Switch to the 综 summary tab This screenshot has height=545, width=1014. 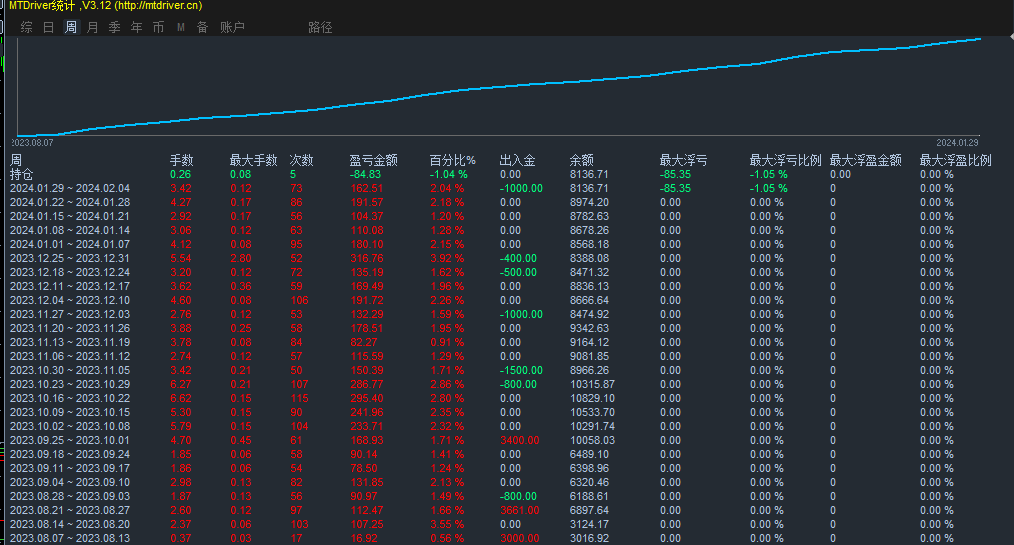pos(26,28)
